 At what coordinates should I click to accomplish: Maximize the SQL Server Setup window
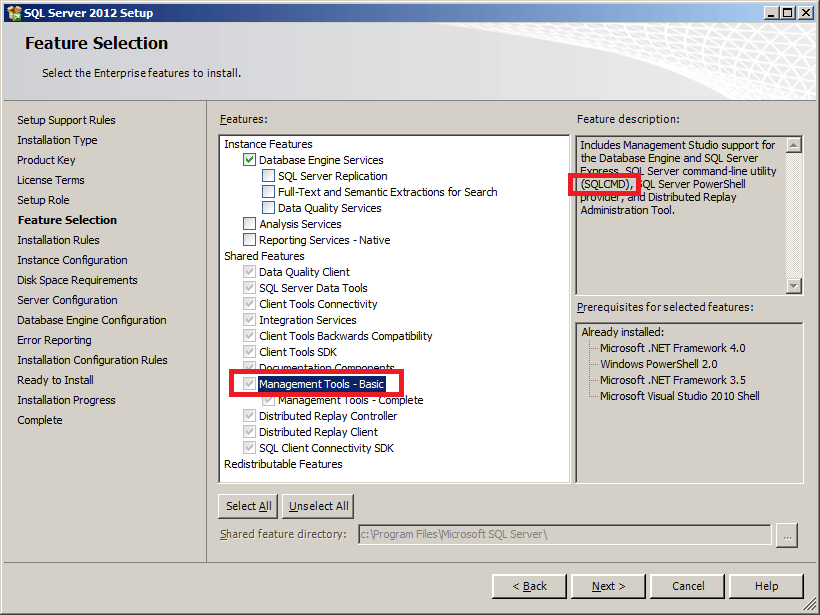[x=788, y=13]
